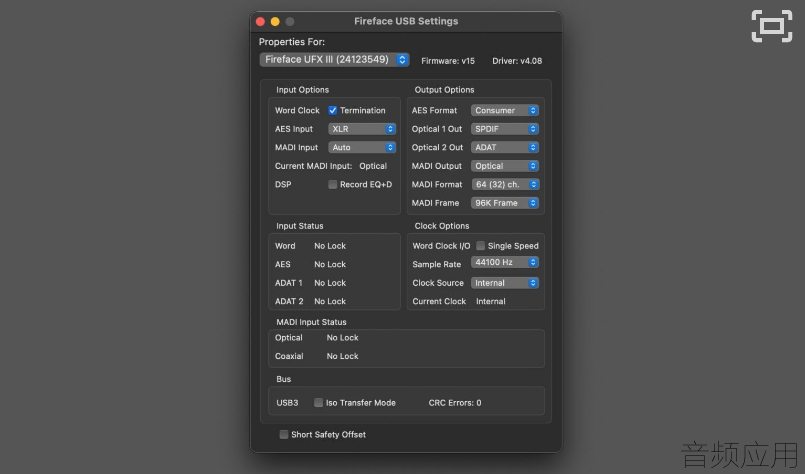Click the Input Options heading
Image resolution: width=805 pixels, height=474 pixels.
coord(302,90)
